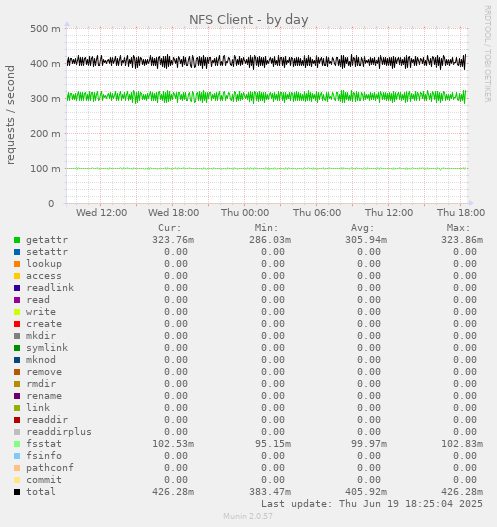The width and height of the screenshot is (497, 527).
Task: Select the pathconf legend label
Action: coord(50,468)
